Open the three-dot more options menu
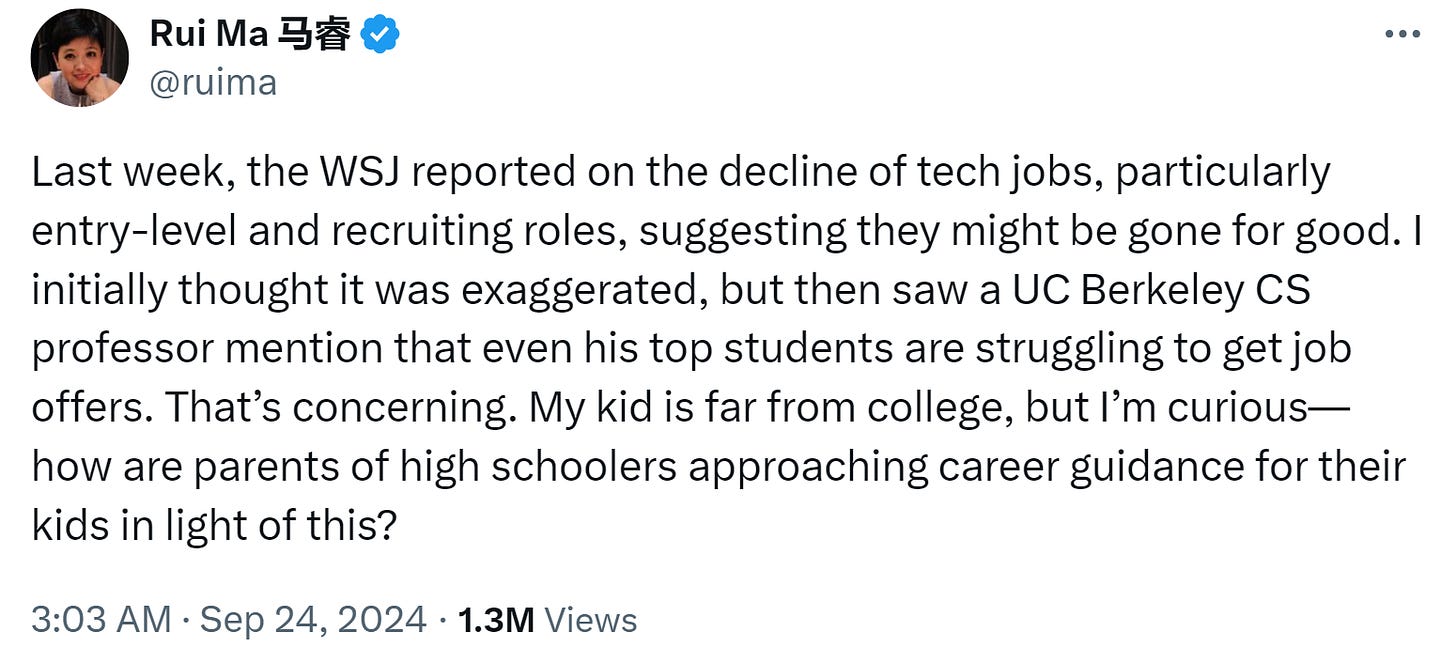 [1403, 35]
